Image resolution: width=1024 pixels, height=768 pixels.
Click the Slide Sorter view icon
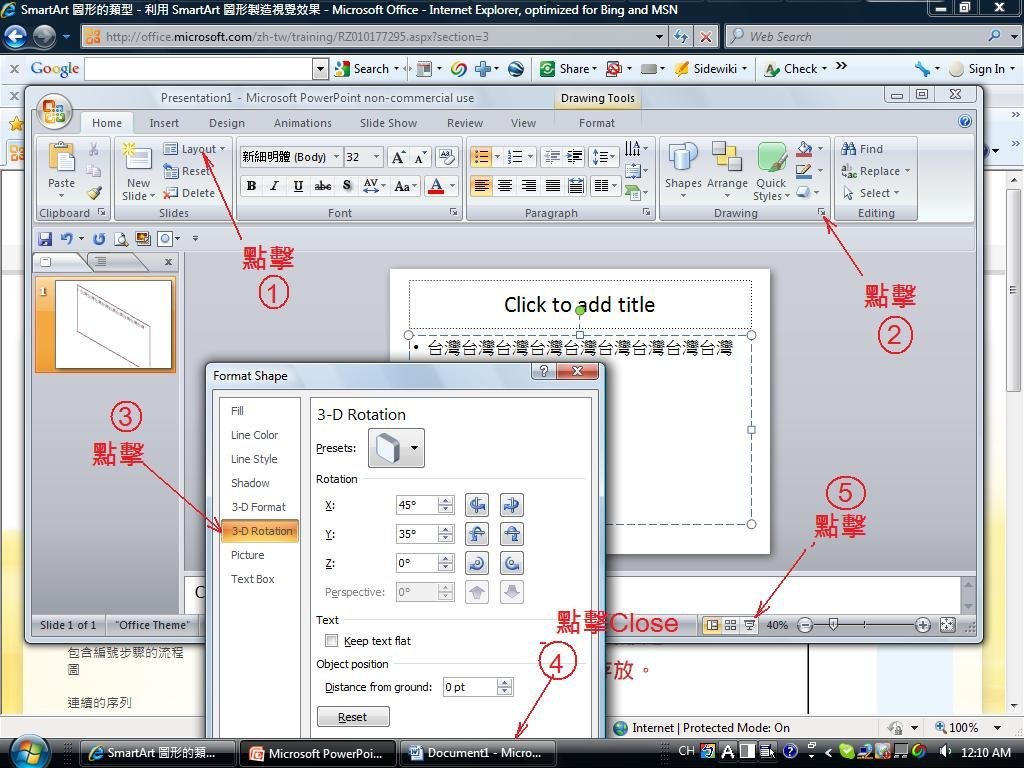coord(731,625)
